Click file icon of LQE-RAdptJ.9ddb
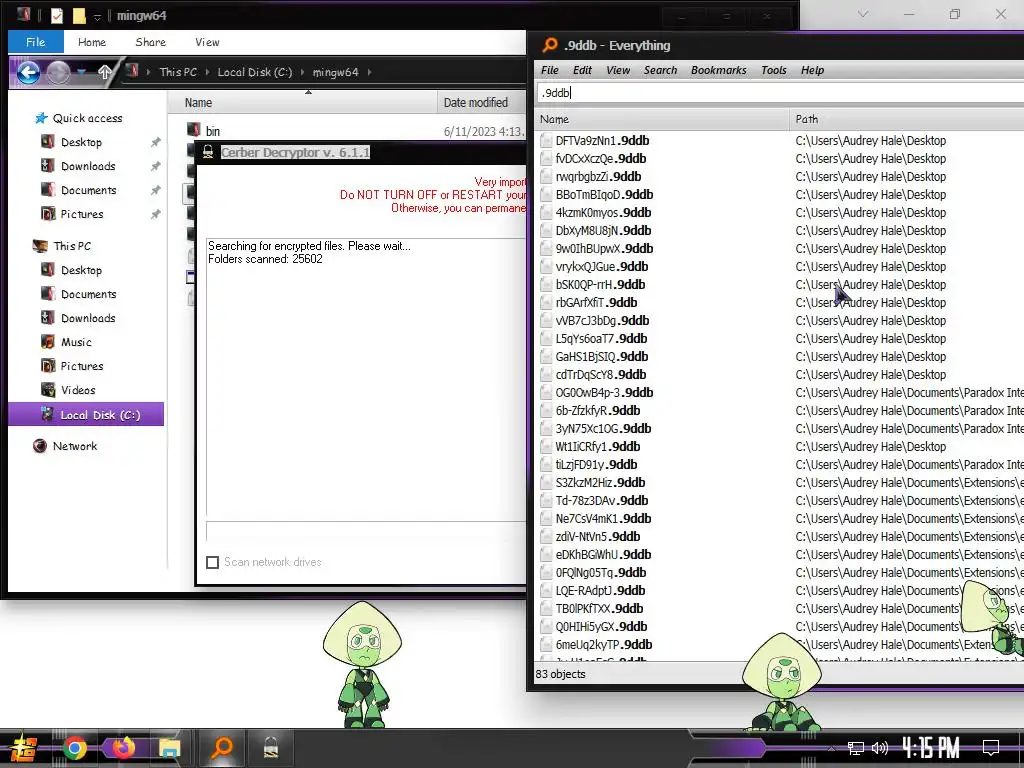 point(546,591)
